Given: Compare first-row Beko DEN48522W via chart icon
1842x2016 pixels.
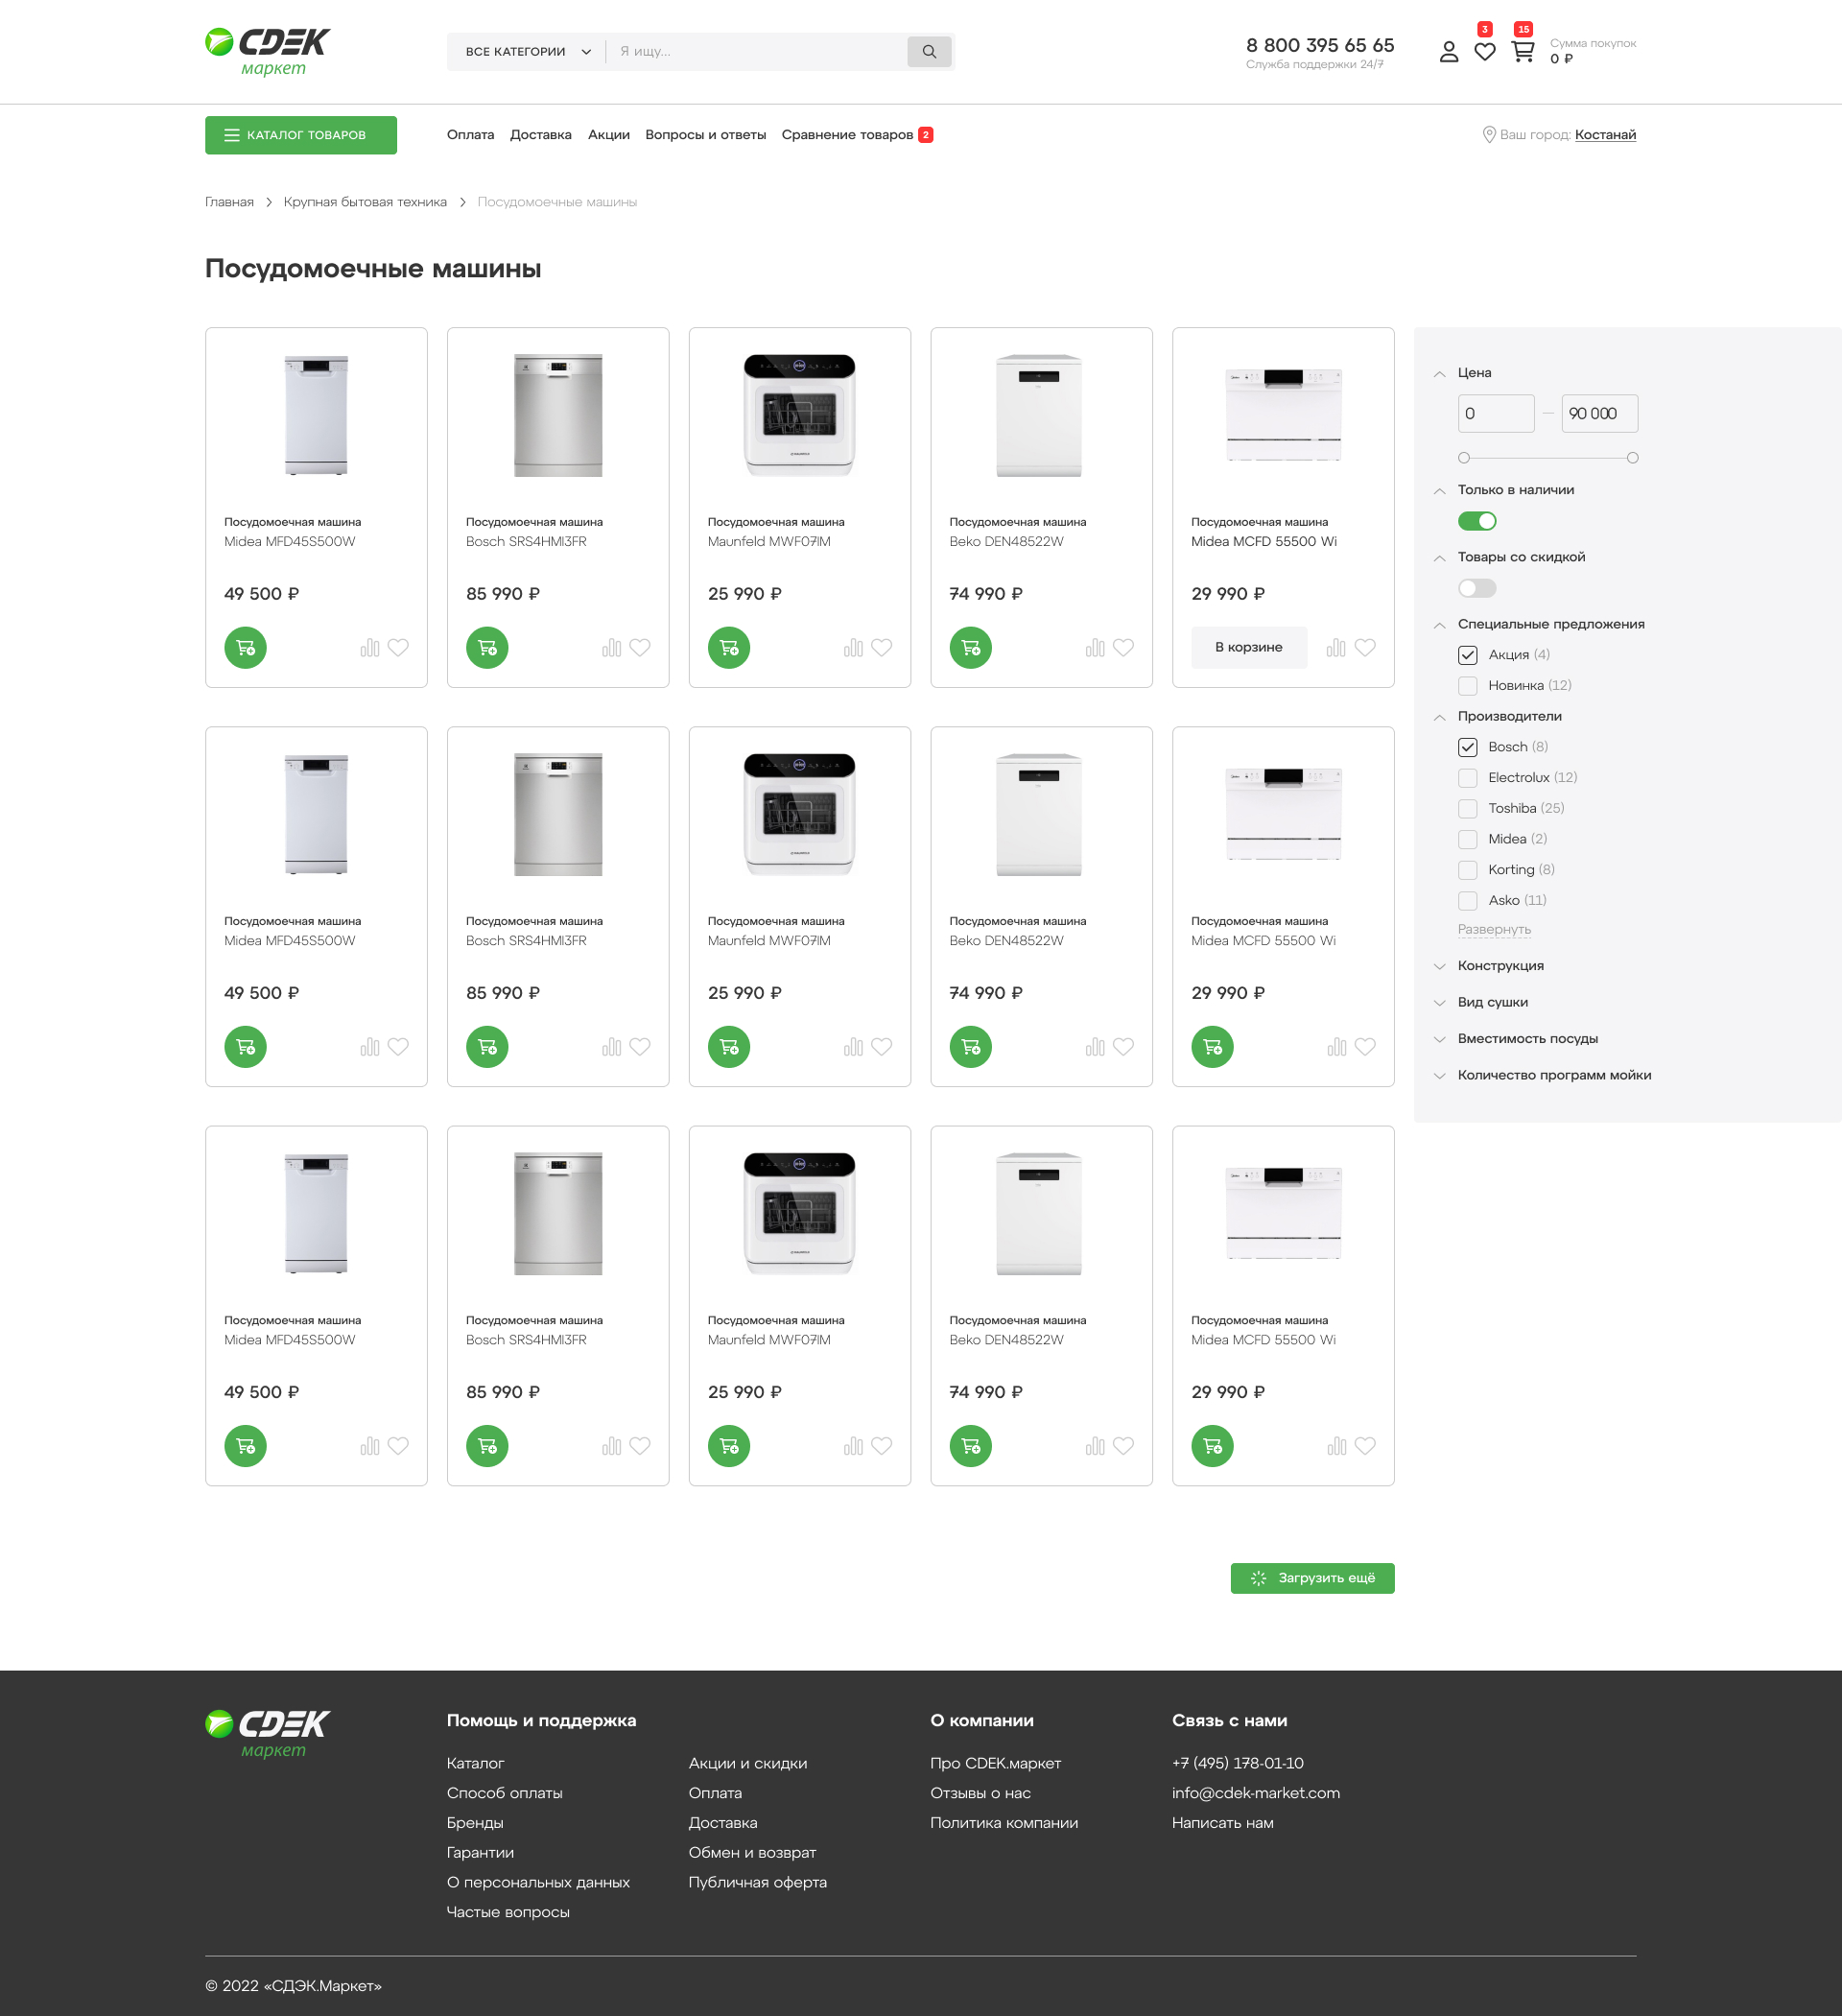Looking at the screenshot, I should pyautogui.click(x=1095, y=648).
